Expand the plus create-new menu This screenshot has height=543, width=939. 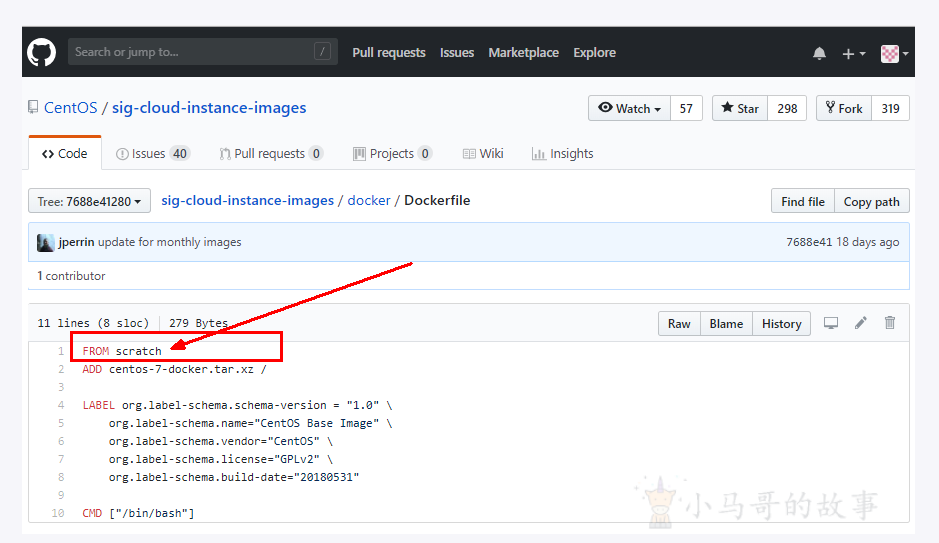(854, 54)
